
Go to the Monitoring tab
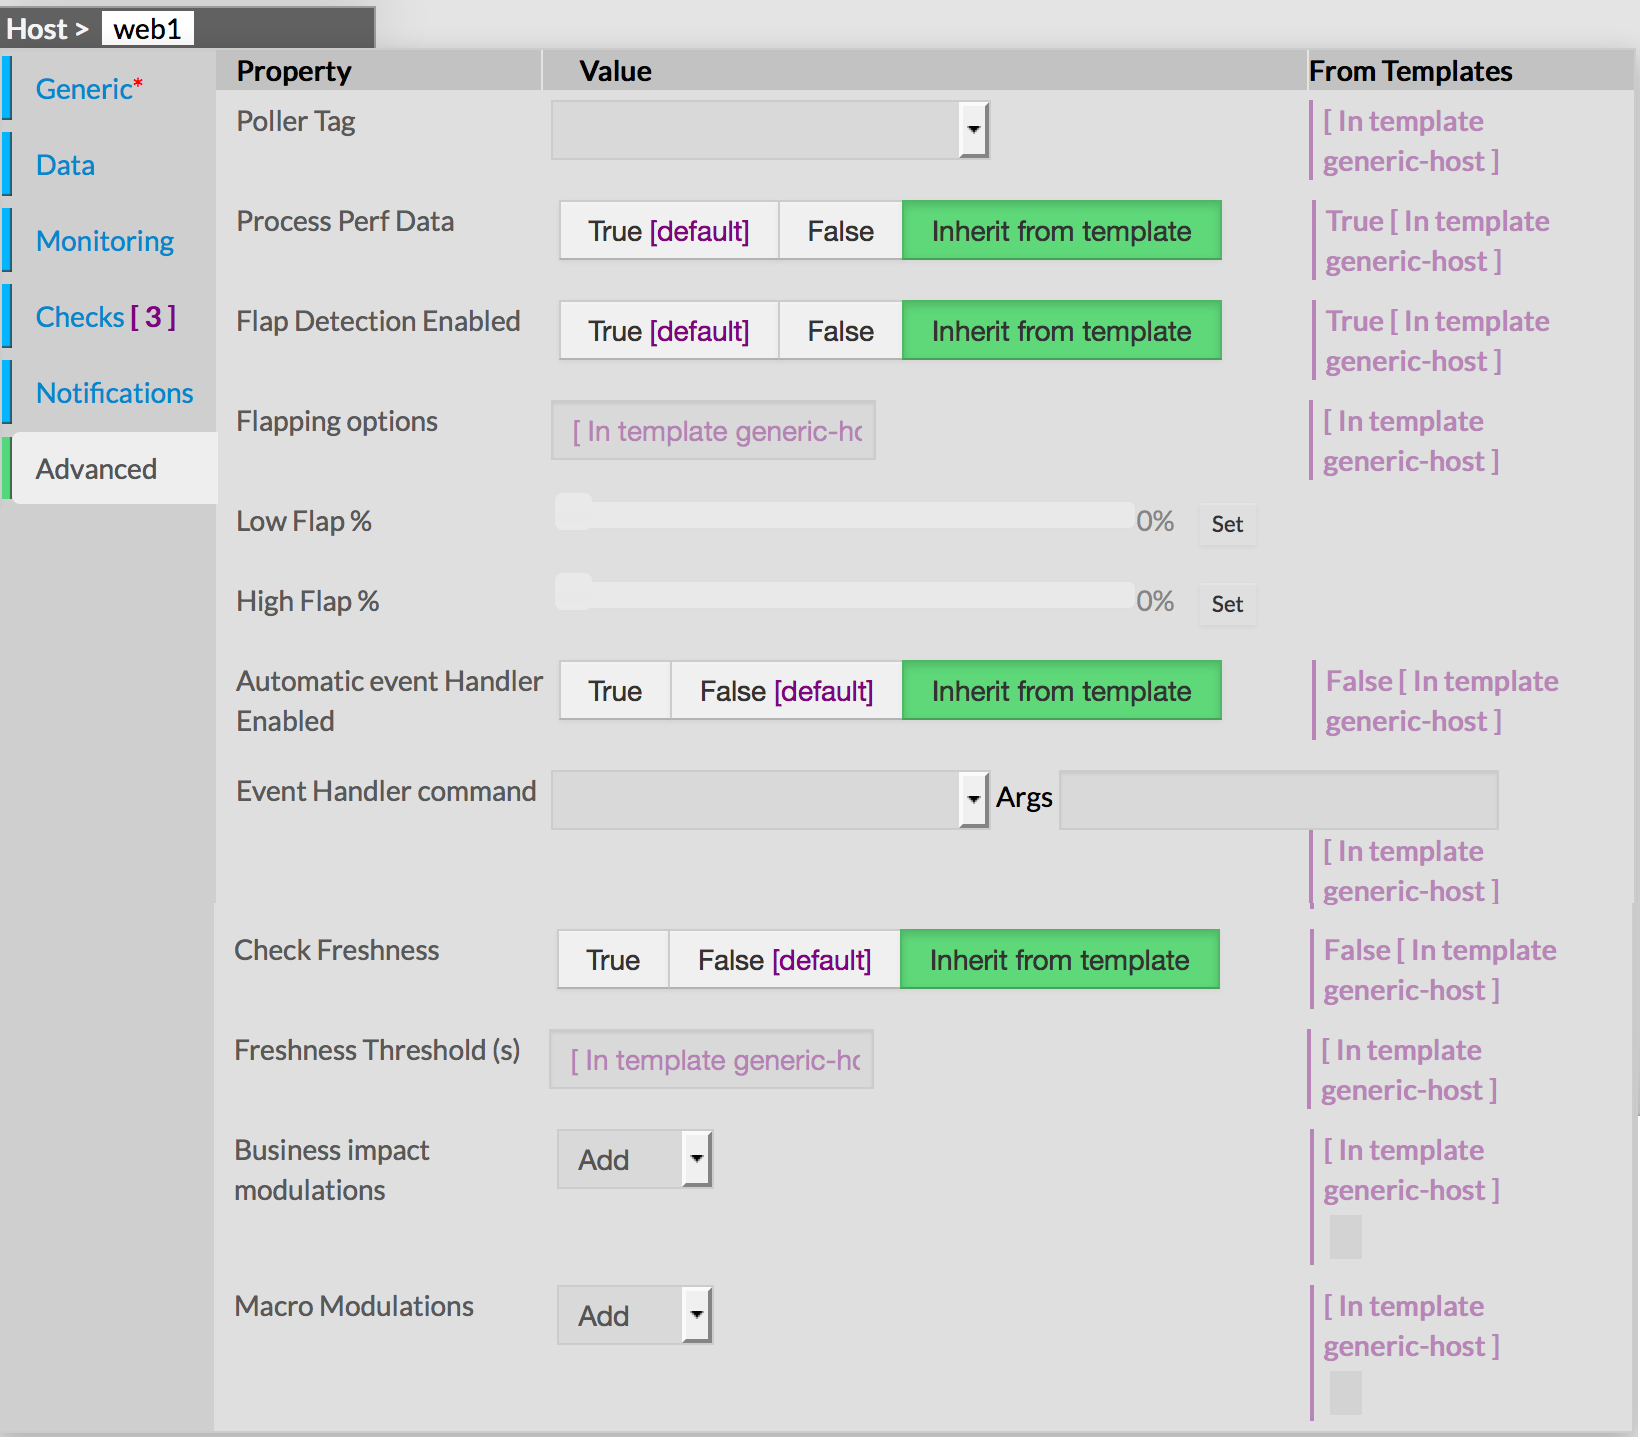104,241
